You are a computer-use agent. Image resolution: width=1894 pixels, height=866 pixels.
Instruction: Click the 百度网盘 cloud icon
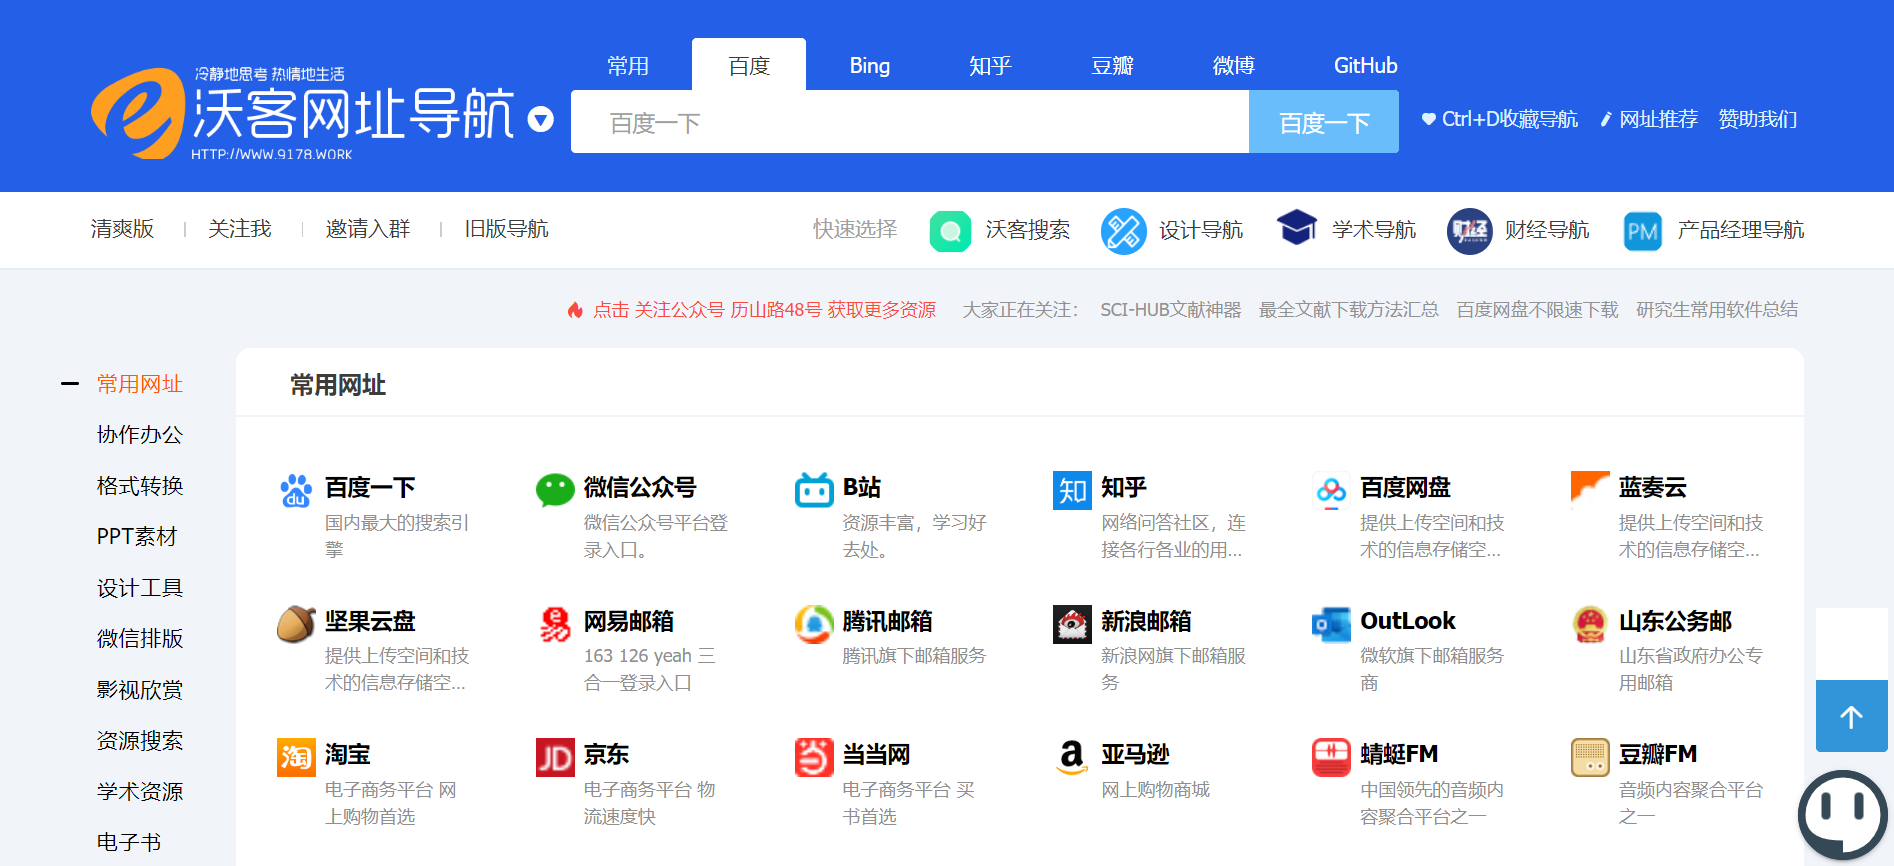point(1331,490)
